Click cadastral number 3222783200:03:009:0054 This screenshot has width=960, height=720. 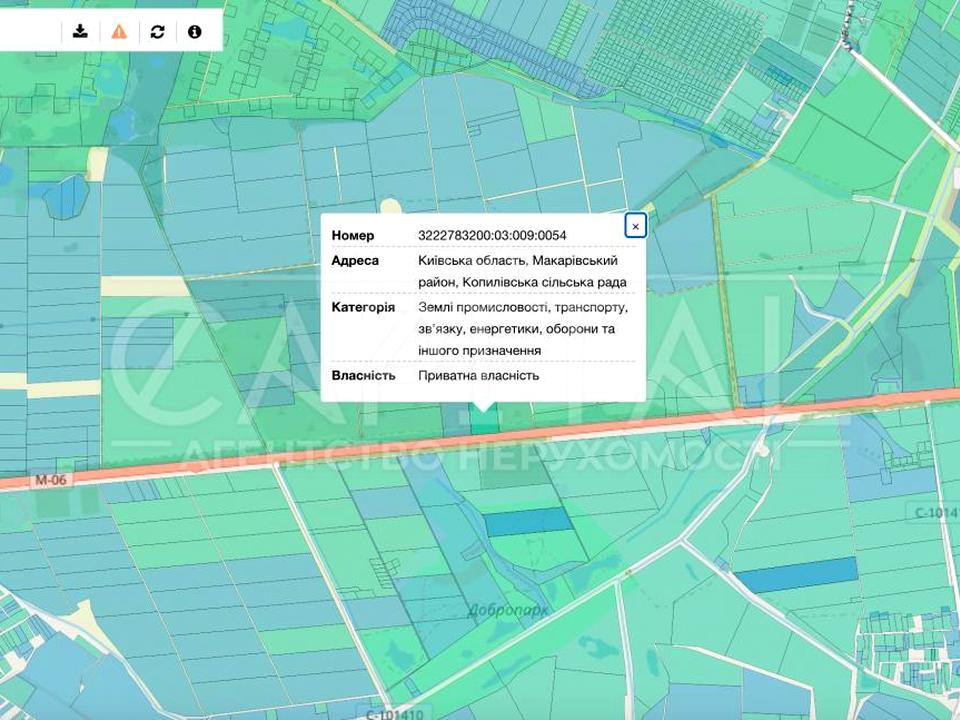(492, 236)
